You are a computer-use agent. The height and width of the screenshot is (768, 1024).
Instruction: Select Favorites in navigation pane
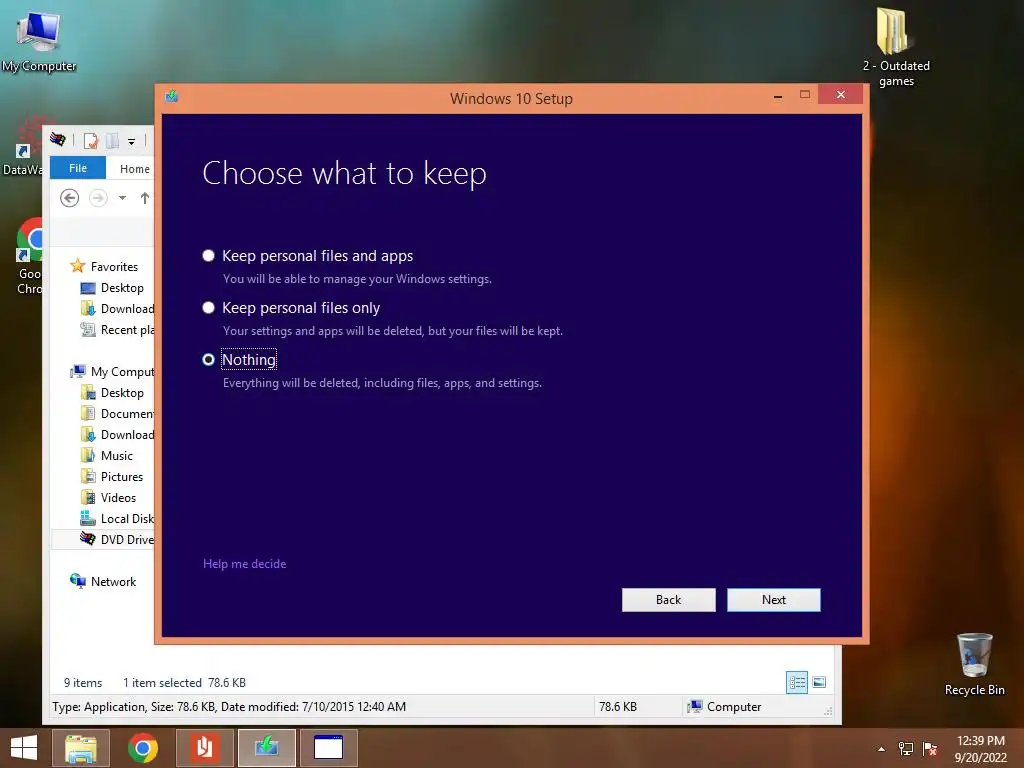coord(104,266)
